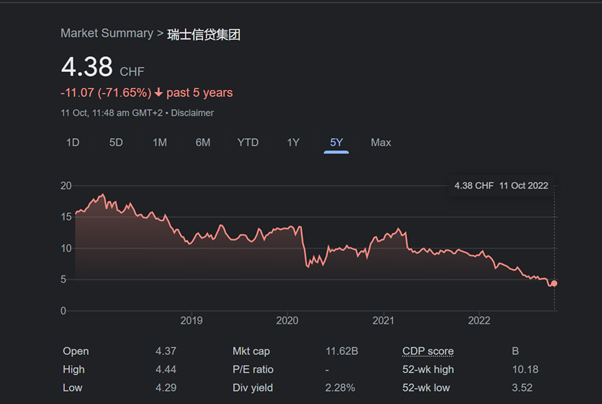The width and height of the screenshot is (602, 404).
Task: Click the 52-wk low label
Action: (x=426, y=388)
